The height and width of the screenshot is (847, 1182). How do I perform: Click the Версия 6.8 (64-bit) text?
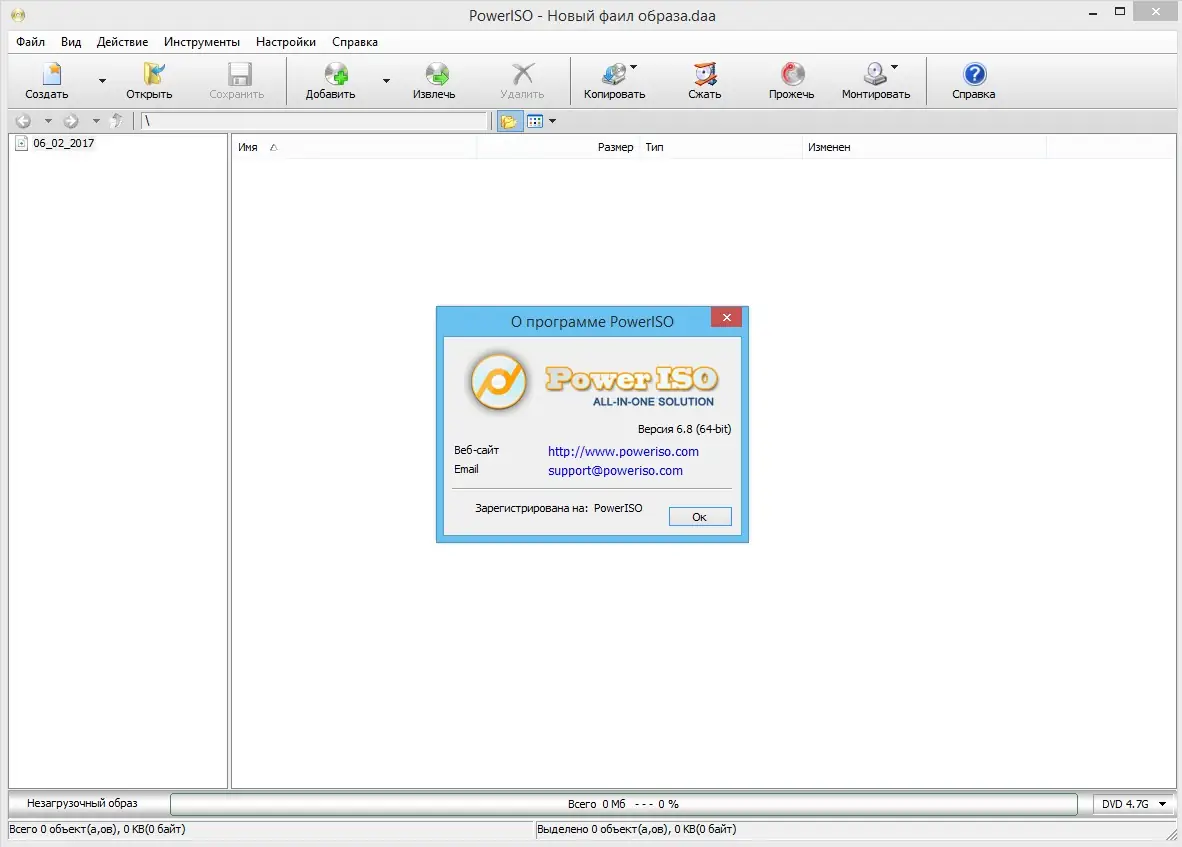click(684, 429)
